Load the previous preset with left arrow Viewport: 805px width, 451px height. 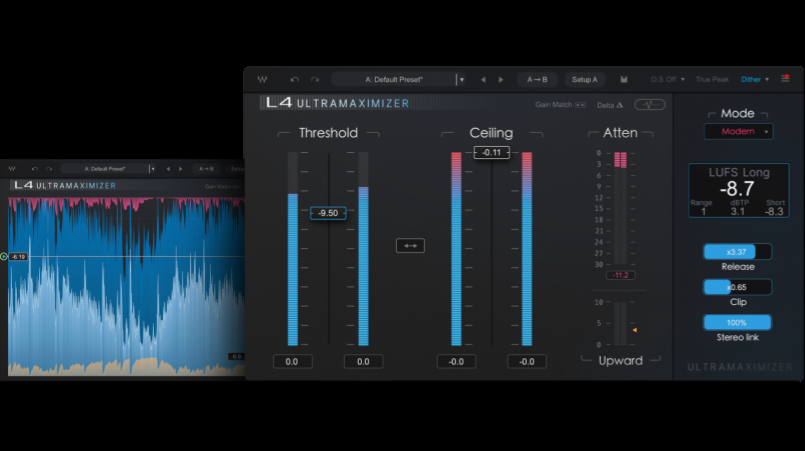point(483,79)
